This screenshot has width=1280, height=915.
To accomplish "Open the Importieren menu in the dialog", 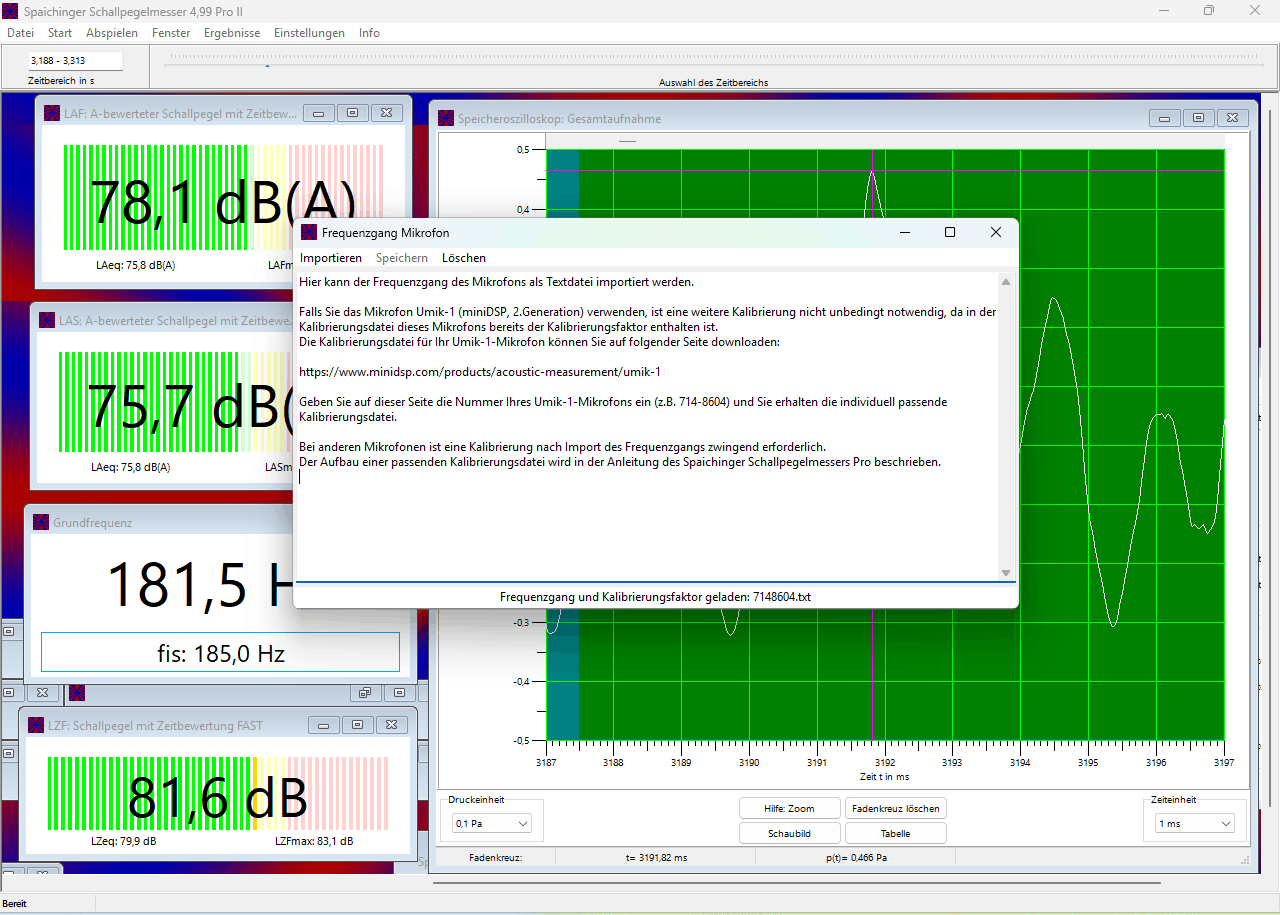I will point(331,258).
